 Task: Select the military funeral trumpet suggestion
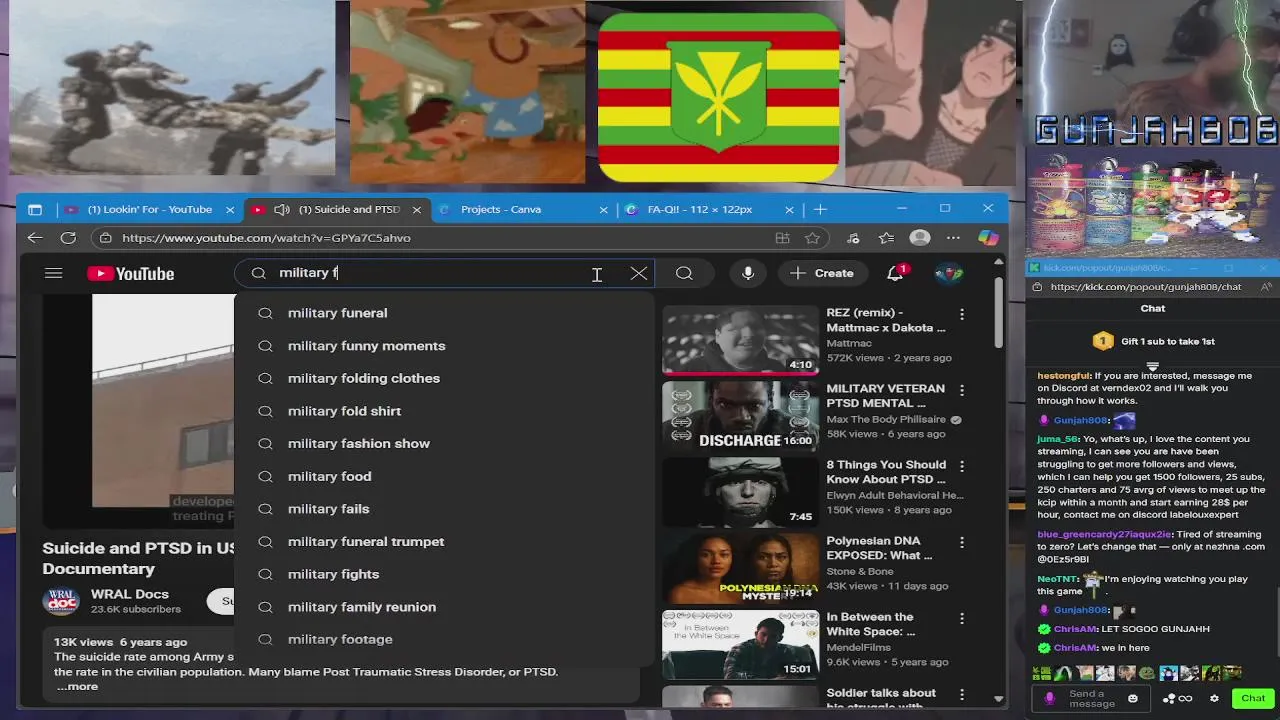(444, 542)
